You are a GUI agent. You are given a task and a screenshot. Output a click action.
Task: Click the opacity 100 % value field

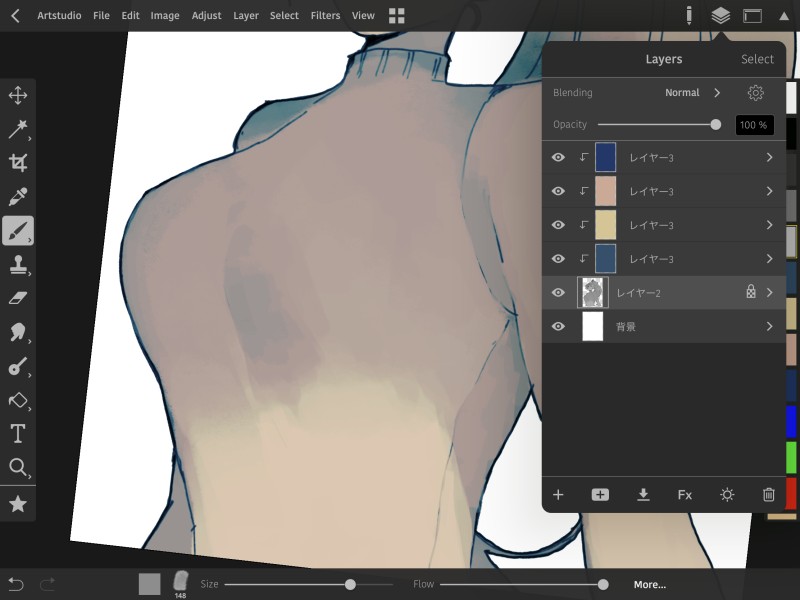click(754, 125)
